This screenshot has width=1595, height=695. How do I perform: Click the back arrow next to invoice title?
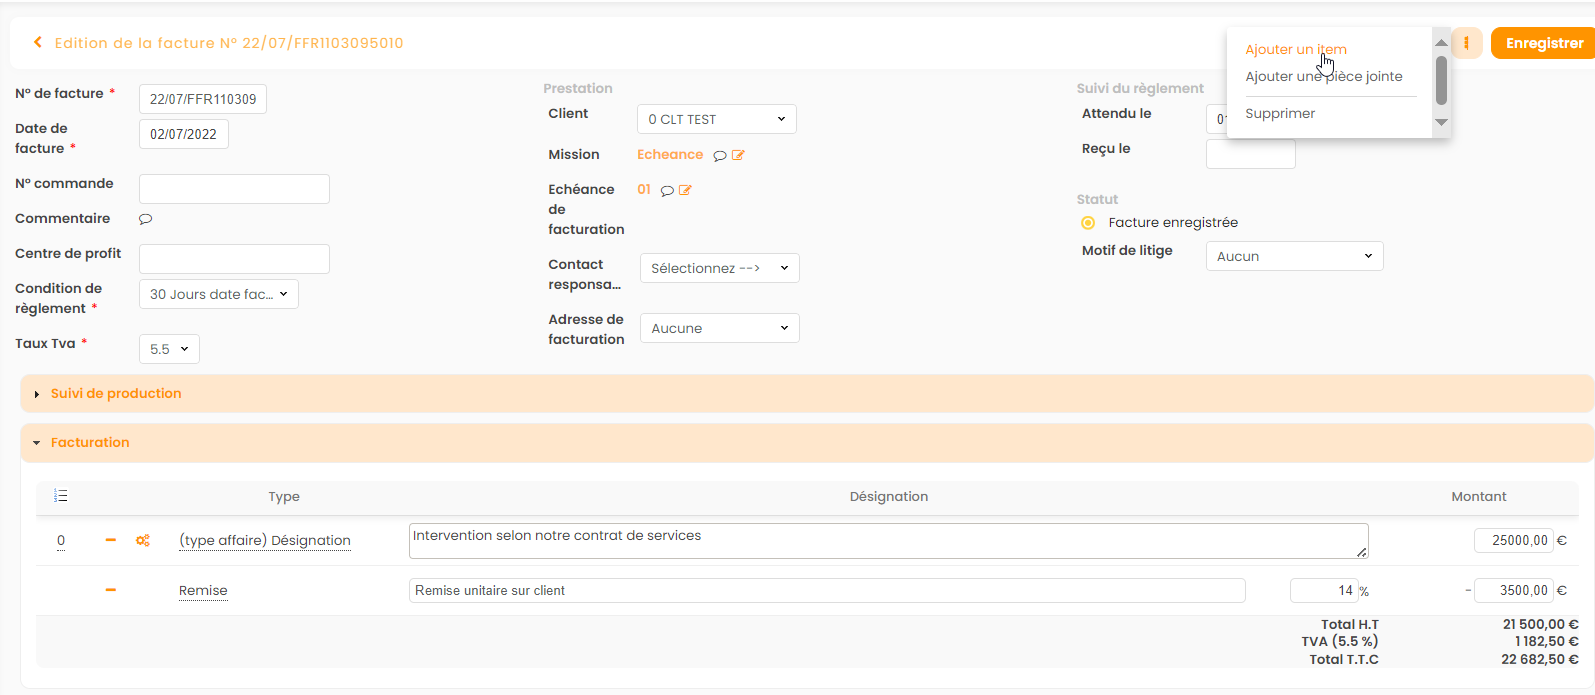tap(38, 43)
